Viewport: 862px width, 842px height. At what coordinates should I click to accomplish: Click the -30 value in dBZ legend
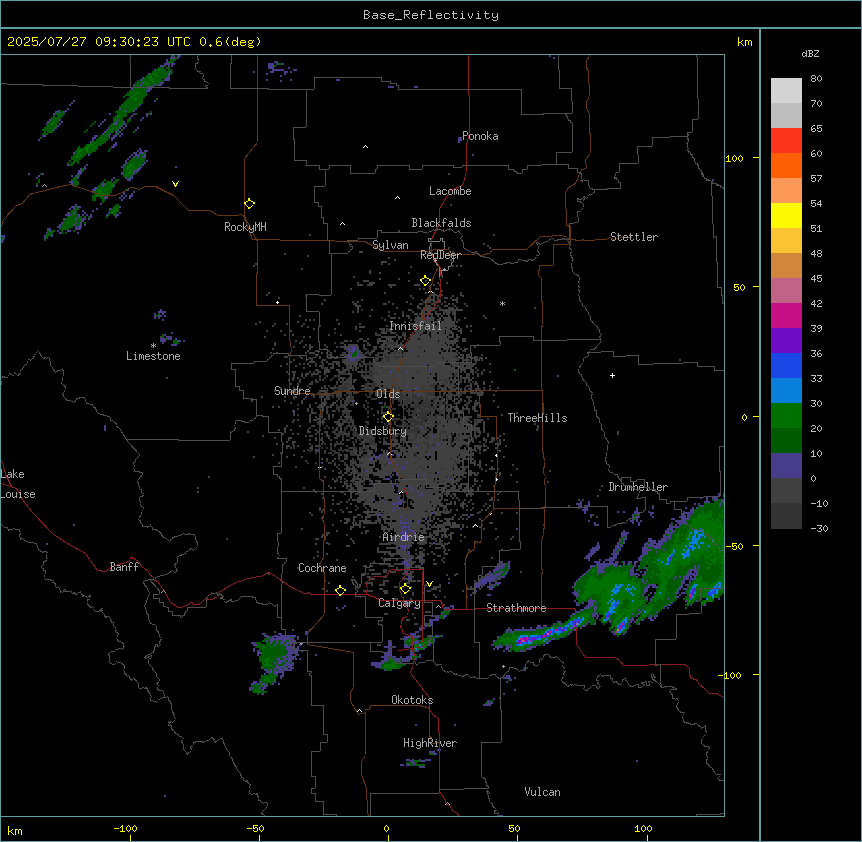819,528
